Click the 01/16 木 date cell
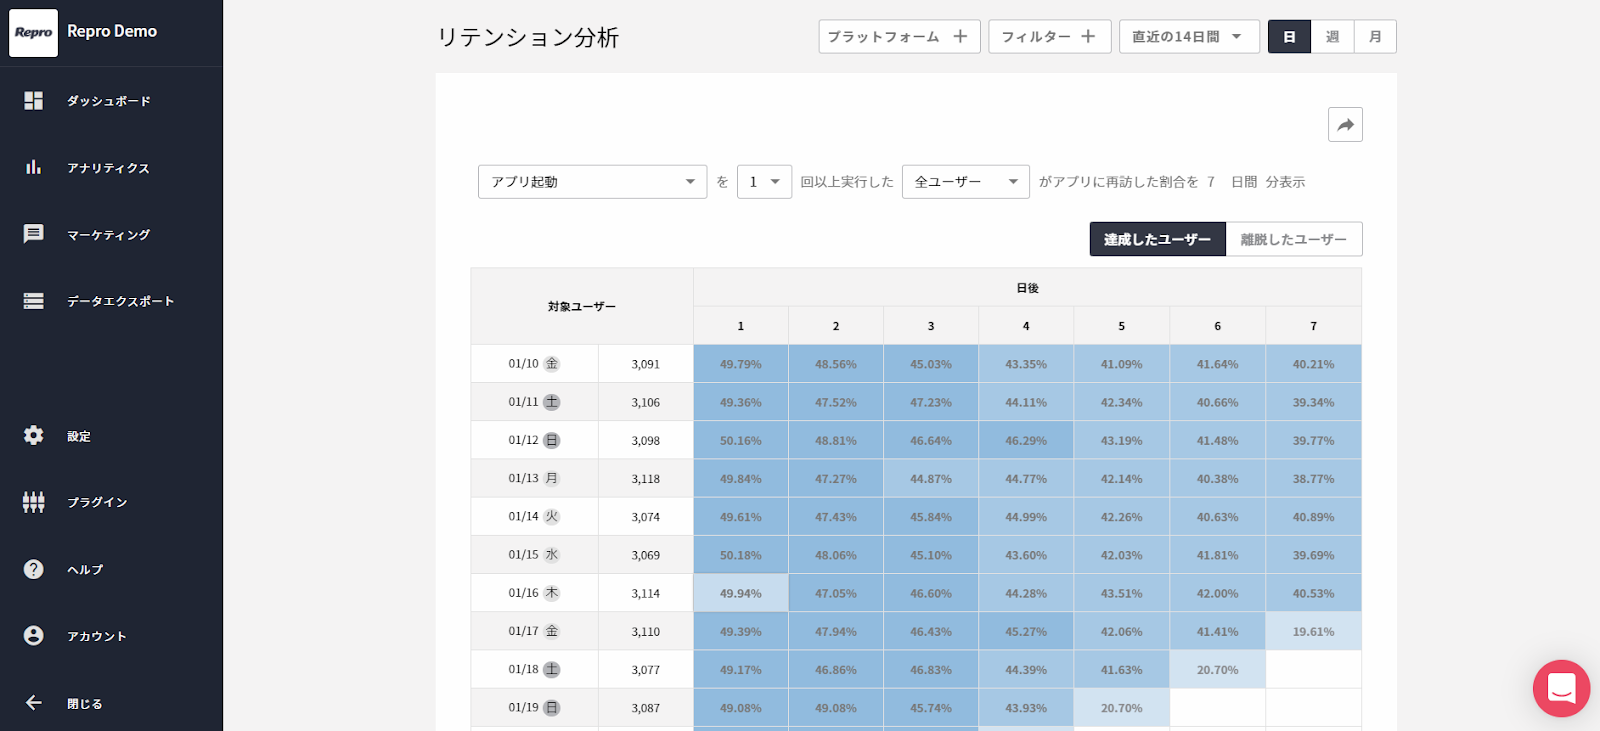1600x731 pixels. [x=534, y=593]
